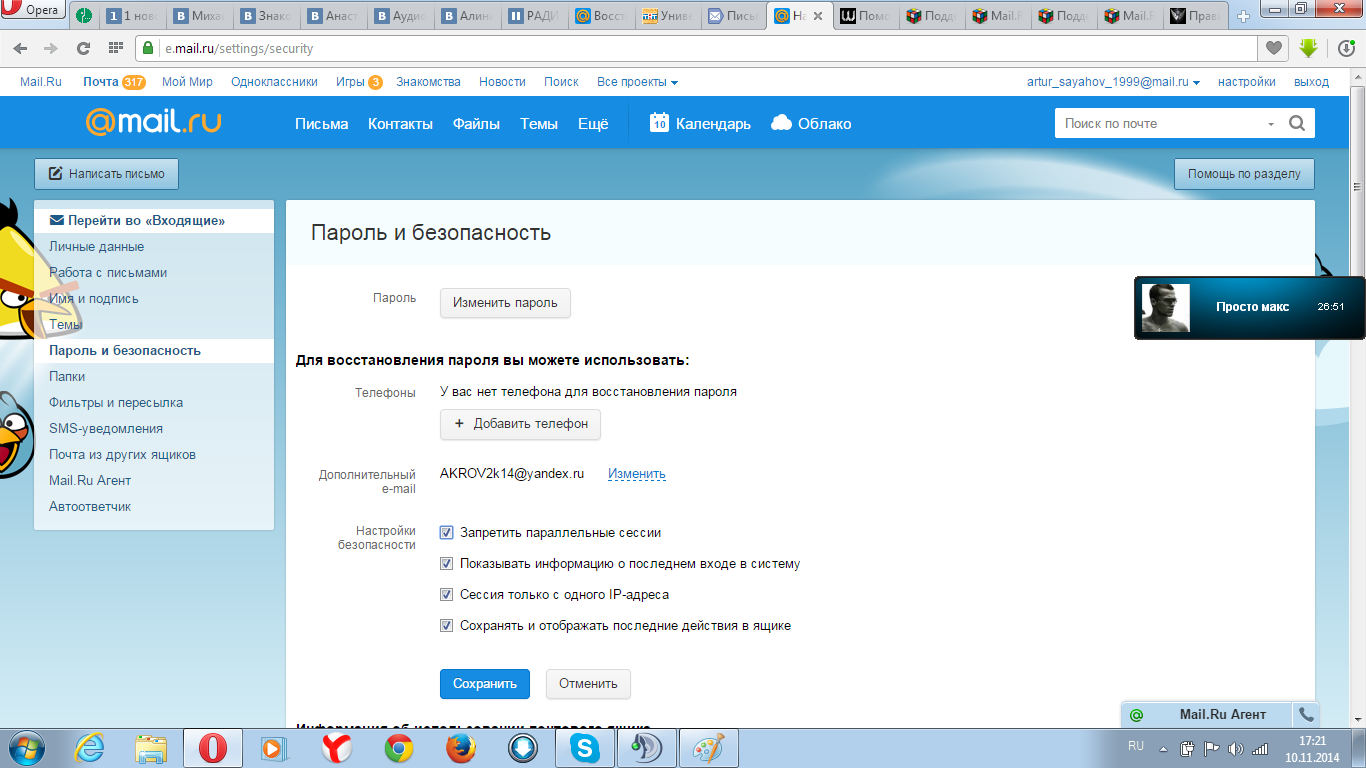Click the network signal icon in system tray
This screenshot has height=768, width=1366.
(1260, 748)
